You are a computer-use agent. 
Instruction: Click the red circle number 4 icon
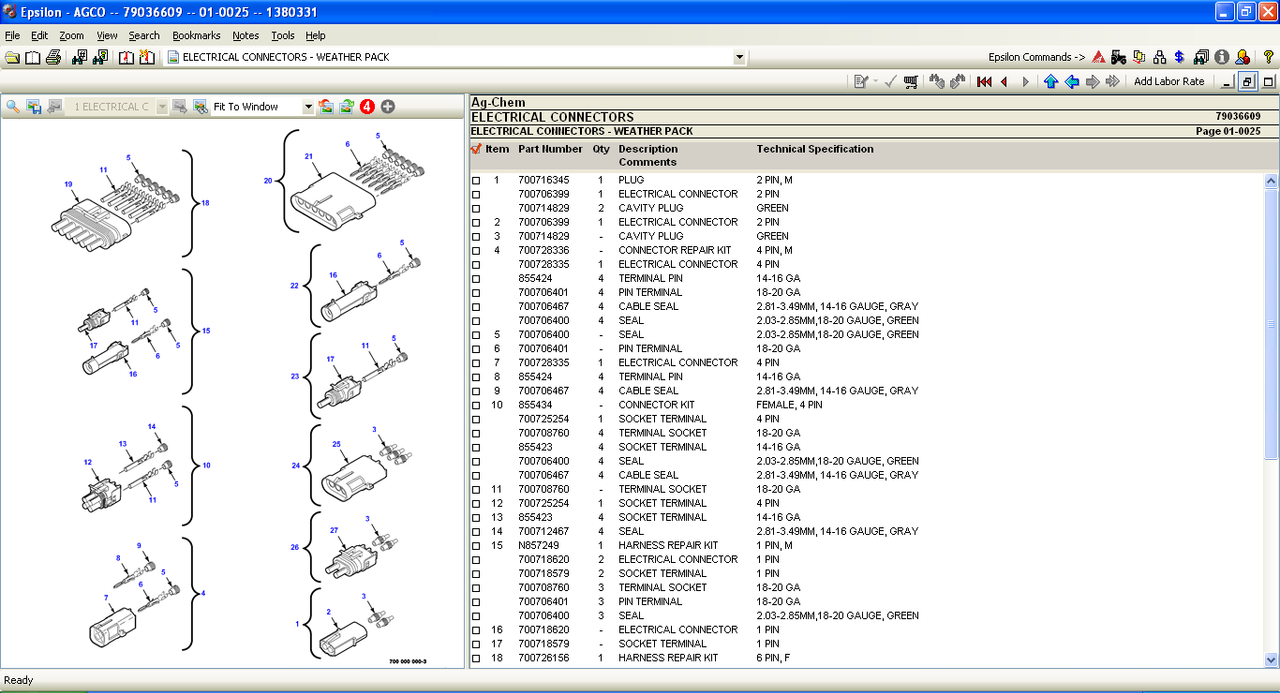click(x=367, y=106)
